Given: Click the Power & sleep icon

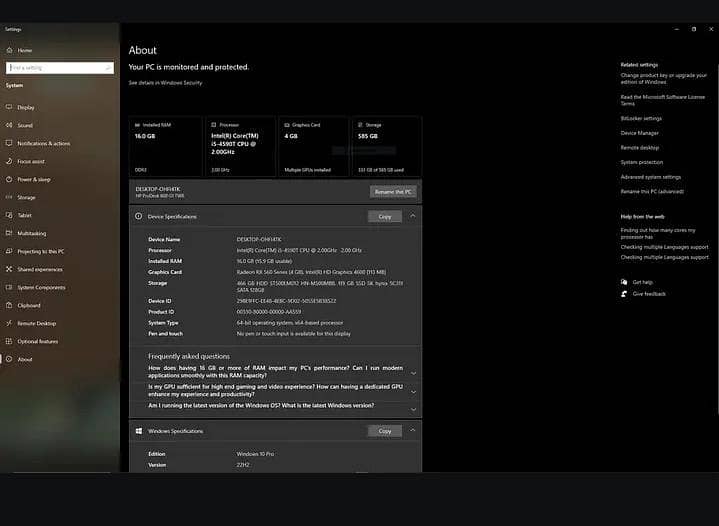Looking at the screenshot, I should click(x=9, y=179).
